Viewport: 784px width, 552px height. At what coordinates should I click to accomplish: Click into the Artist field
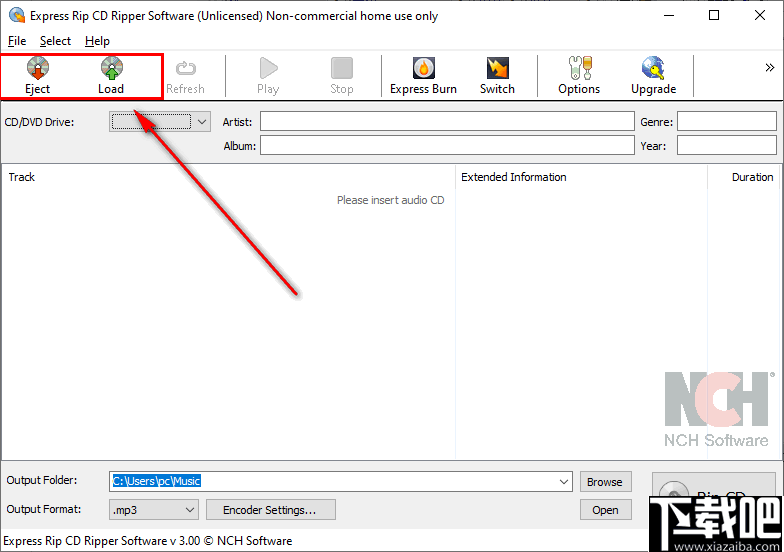coord(447,122)
